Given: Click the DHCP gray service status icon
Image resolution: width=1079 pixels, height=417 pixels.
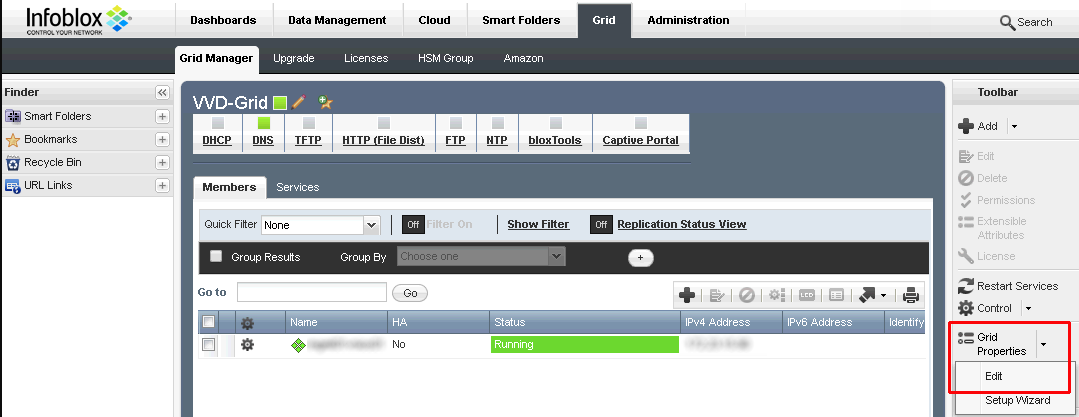Looking at the screenshot, I should click(x=217, y=123).
